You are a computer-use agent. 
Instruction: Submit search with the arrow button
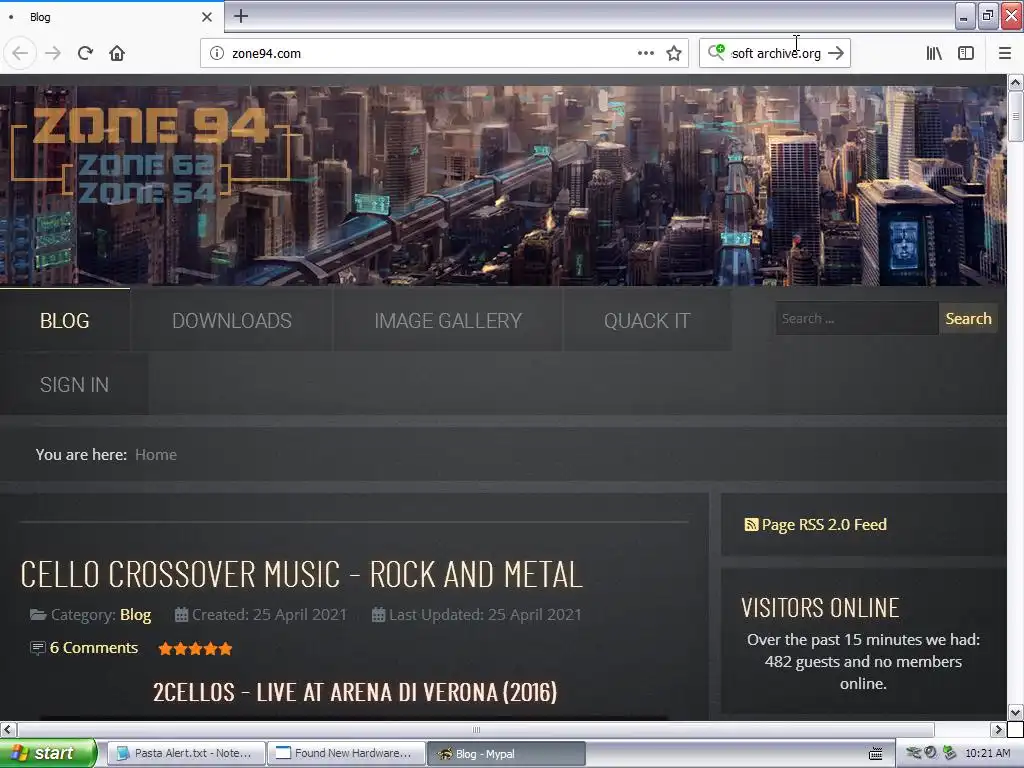coord(836,53)
